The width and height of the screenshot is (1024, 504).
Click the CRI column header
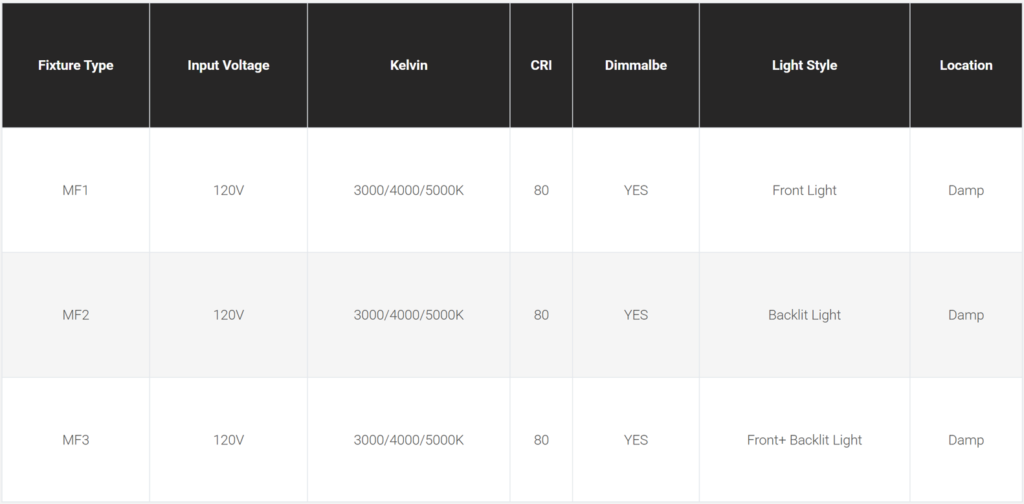[541, 65]
